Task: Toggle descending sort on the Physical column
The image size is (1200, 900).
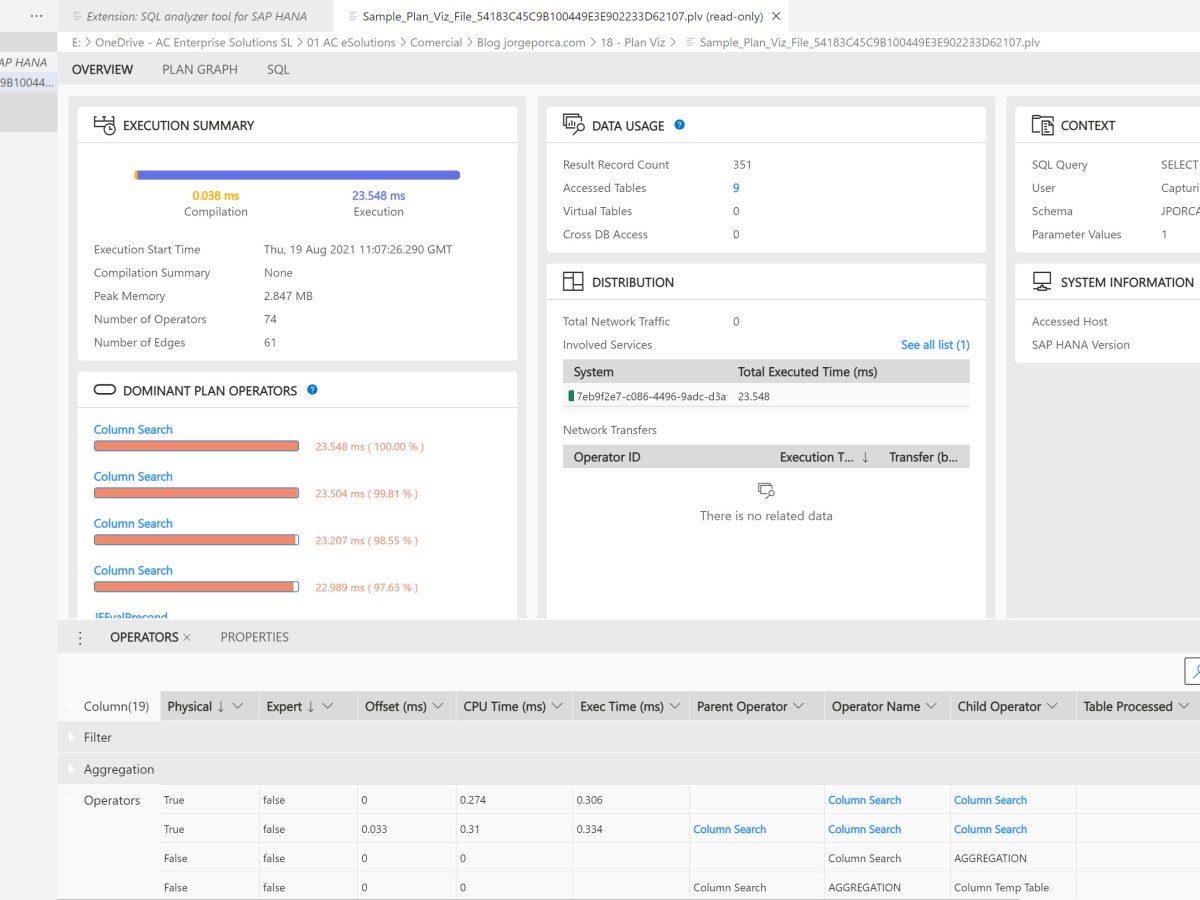Action: (x=222, y=705)
